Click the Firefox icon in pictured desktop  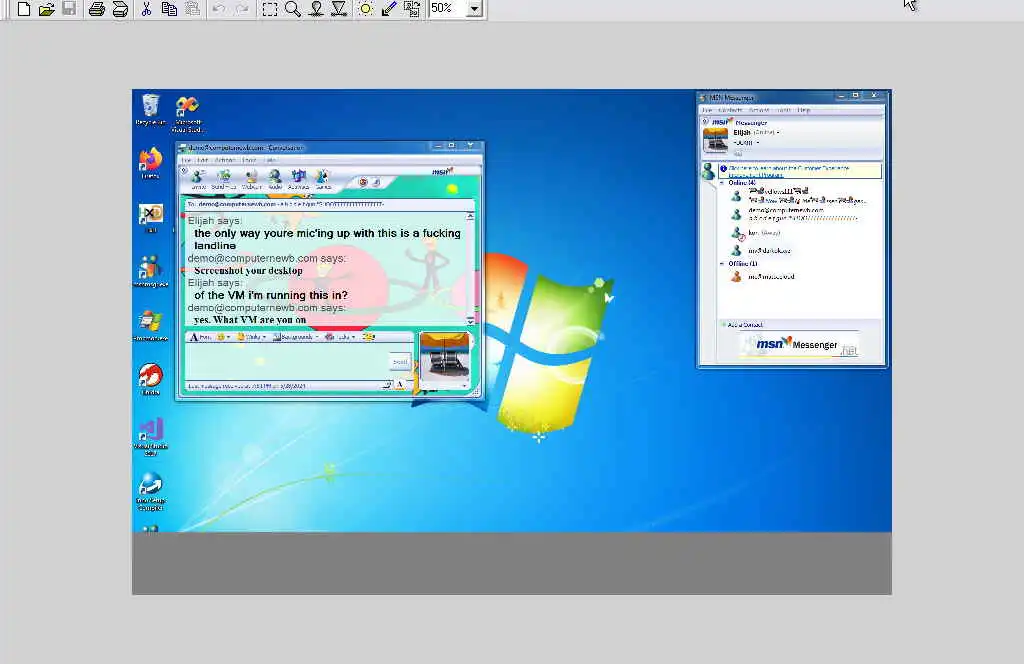(151, 163)
